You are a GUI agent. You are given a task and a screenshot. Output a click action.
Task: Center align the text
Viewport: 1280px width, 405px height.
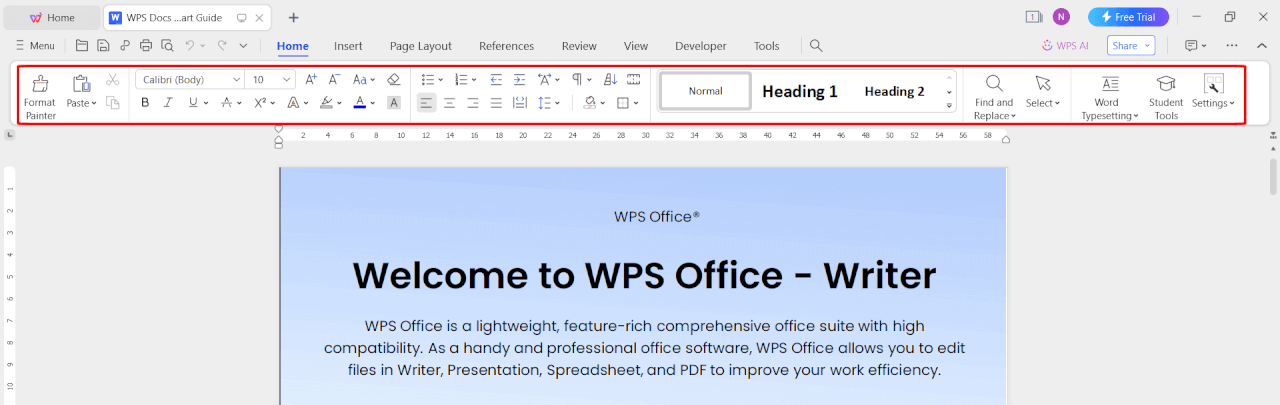click(450, 102)
